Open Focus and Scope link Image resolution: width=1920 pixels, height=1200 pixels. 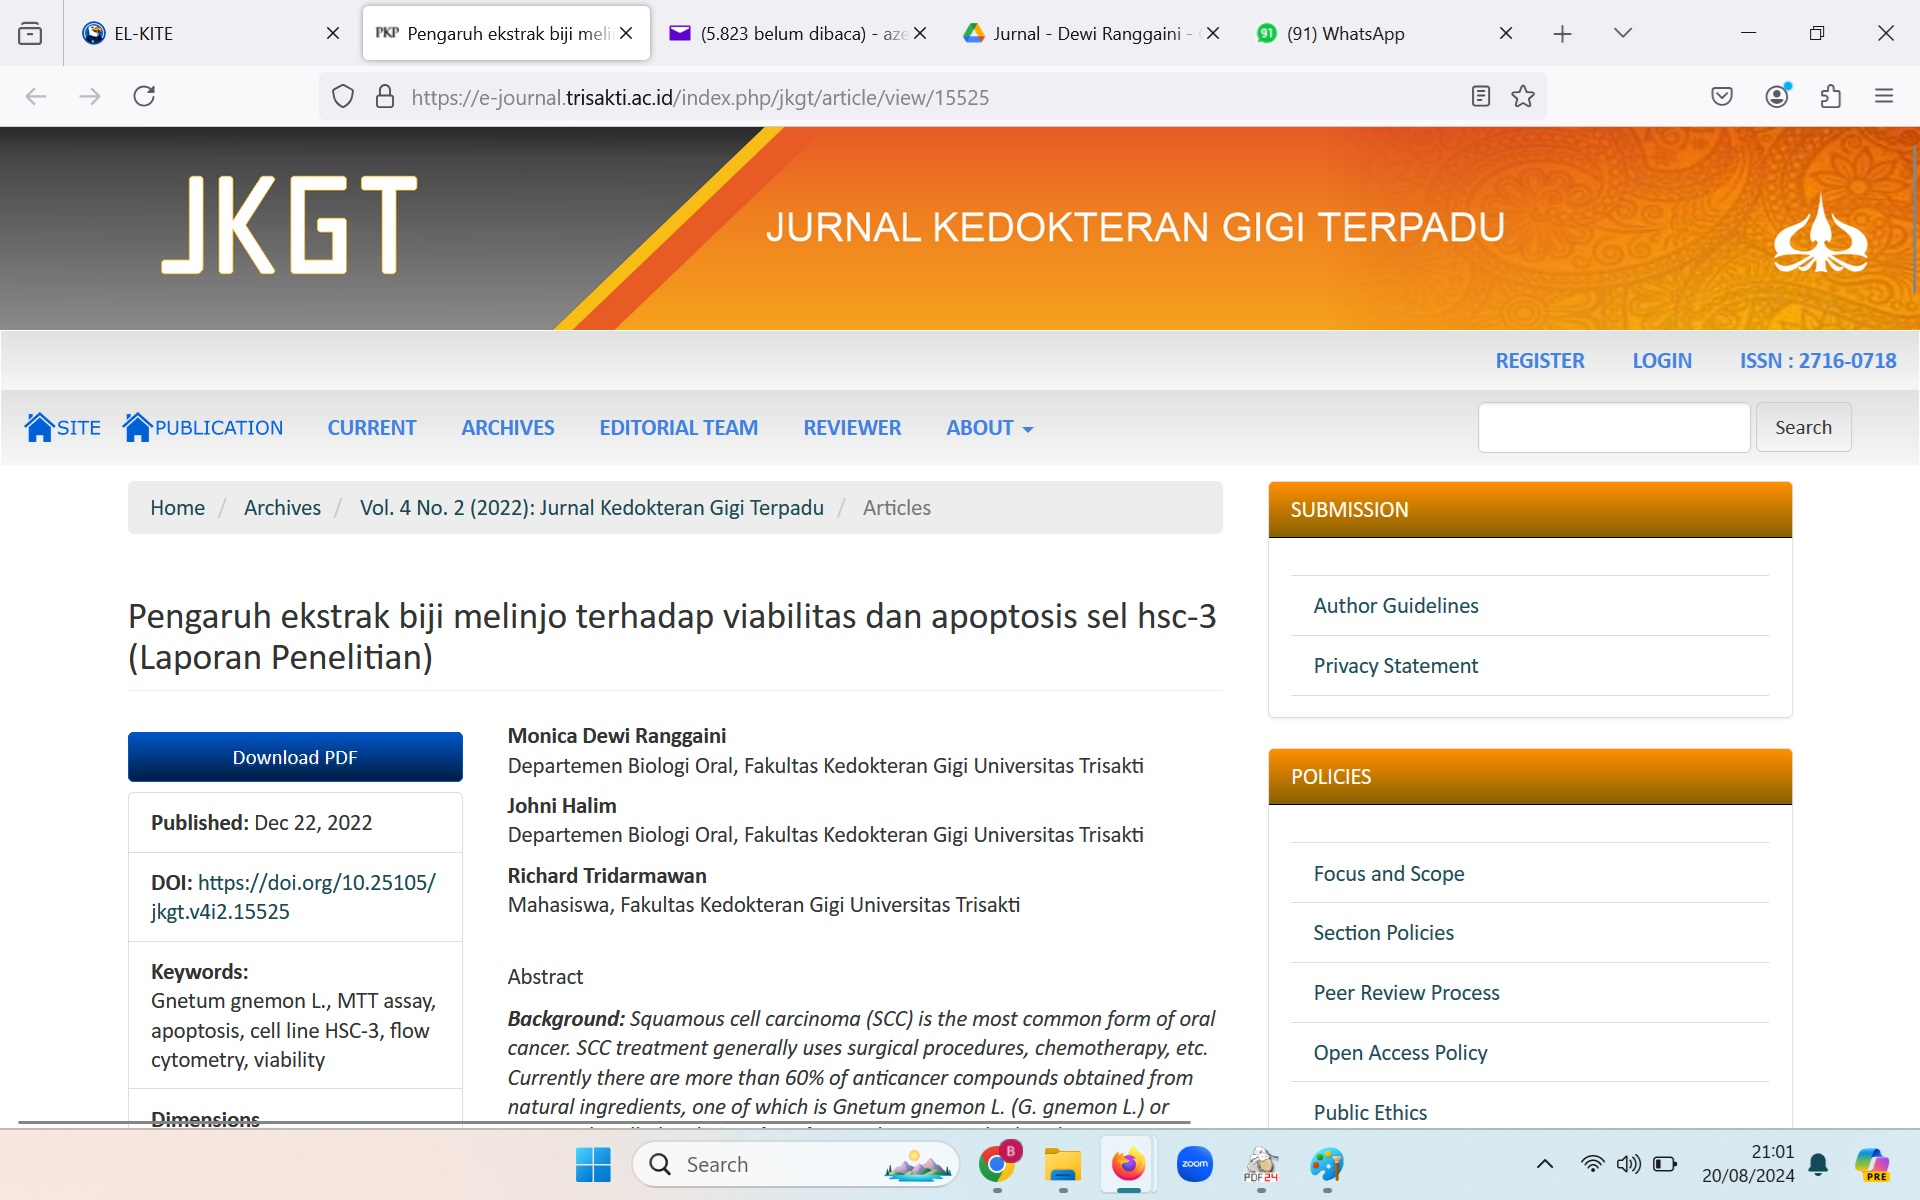tap(1389, 874)
